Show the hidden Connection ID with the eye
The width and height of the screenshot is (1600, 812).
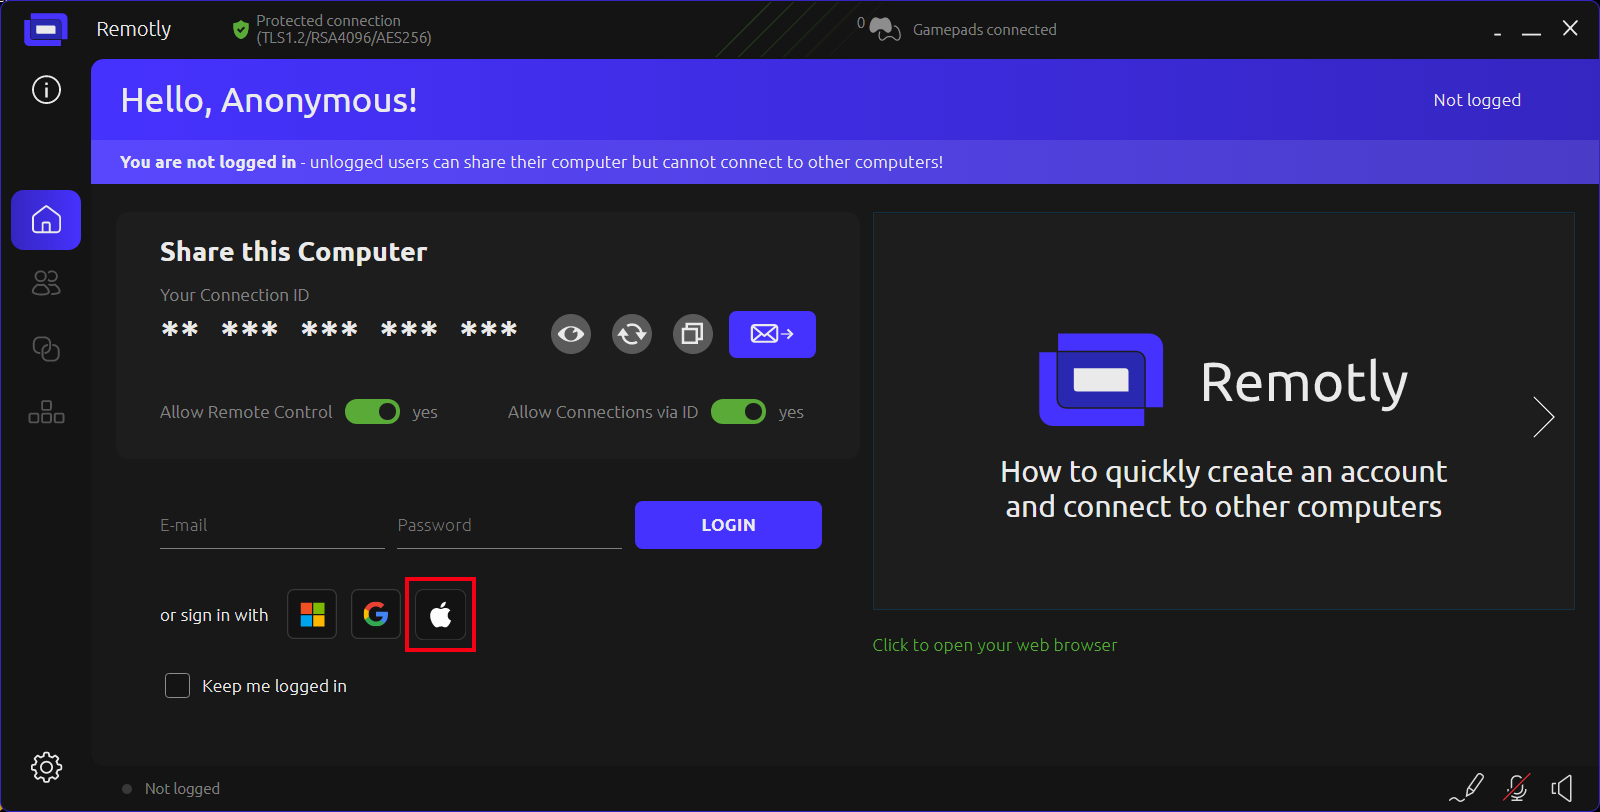[571, 334]
